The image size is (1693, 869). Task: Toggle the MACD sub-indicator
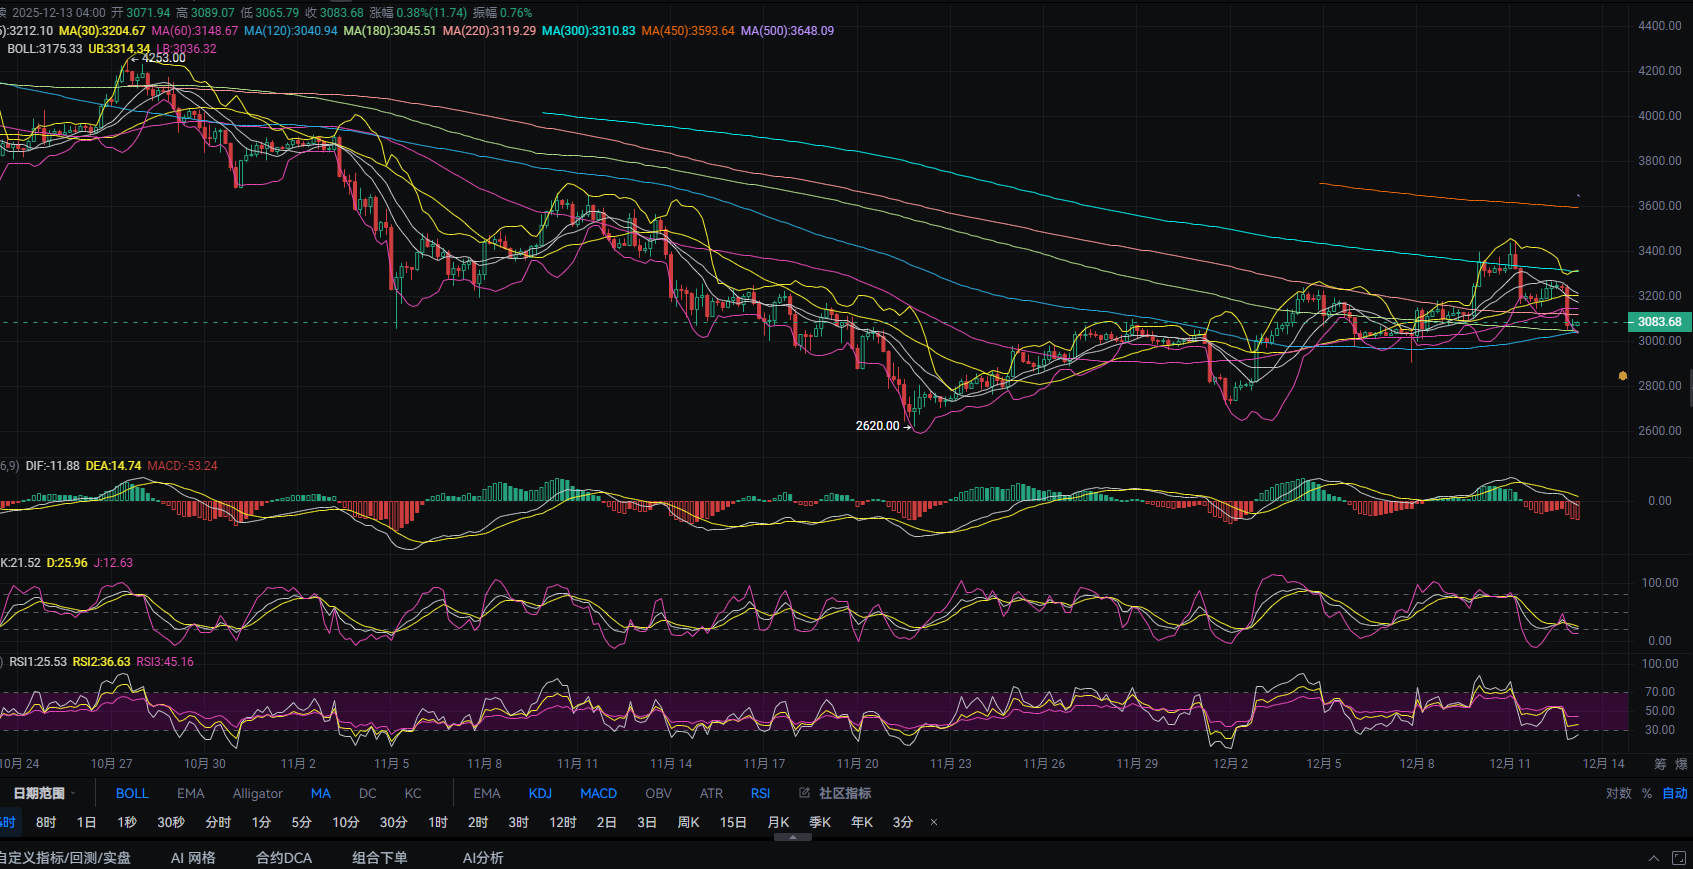598,793
